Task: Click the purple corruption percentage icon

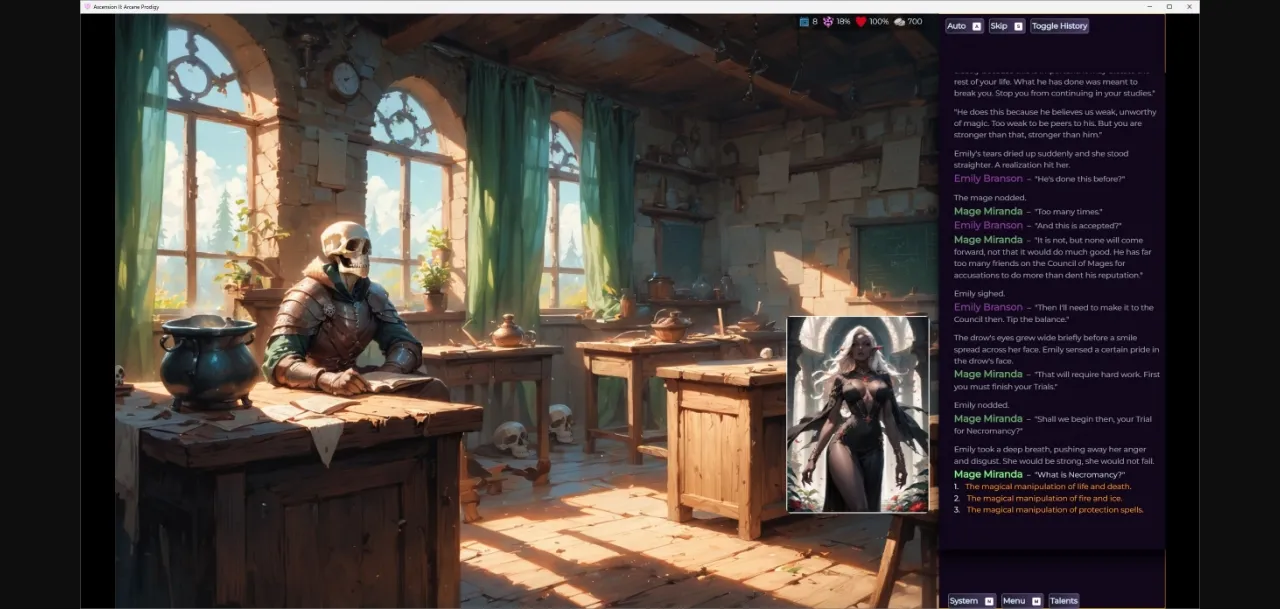Action: point(828,21)
